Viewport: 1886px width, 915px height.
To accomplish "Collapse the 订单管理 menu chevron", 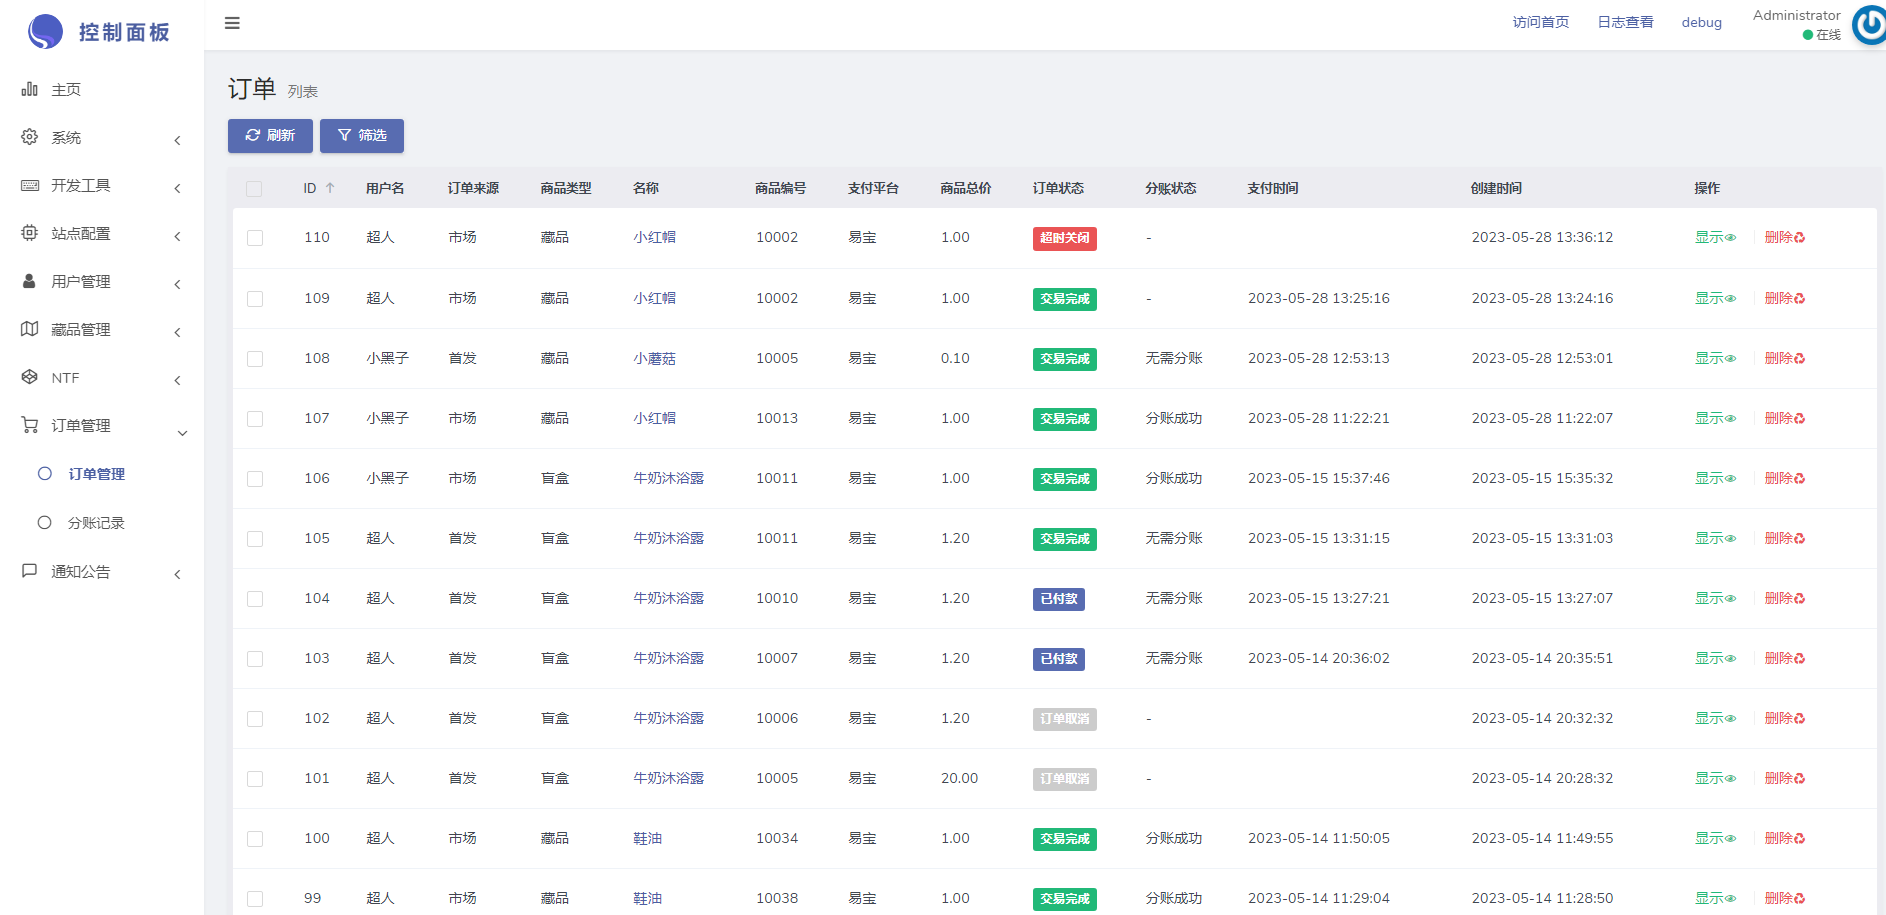I will tap(182, 433).
